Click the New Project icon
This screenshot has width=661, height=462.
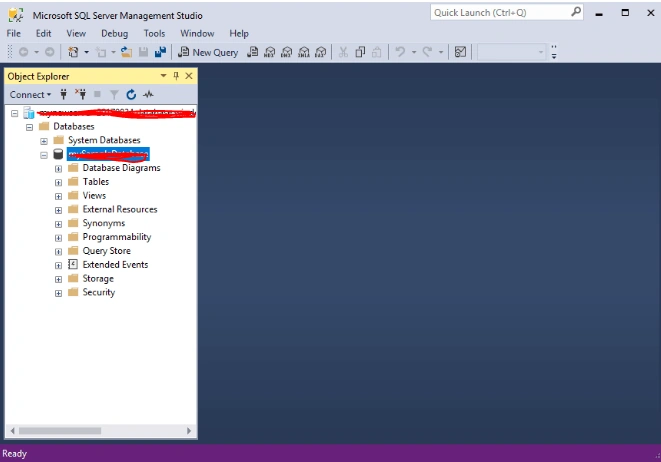coord(73,52)
